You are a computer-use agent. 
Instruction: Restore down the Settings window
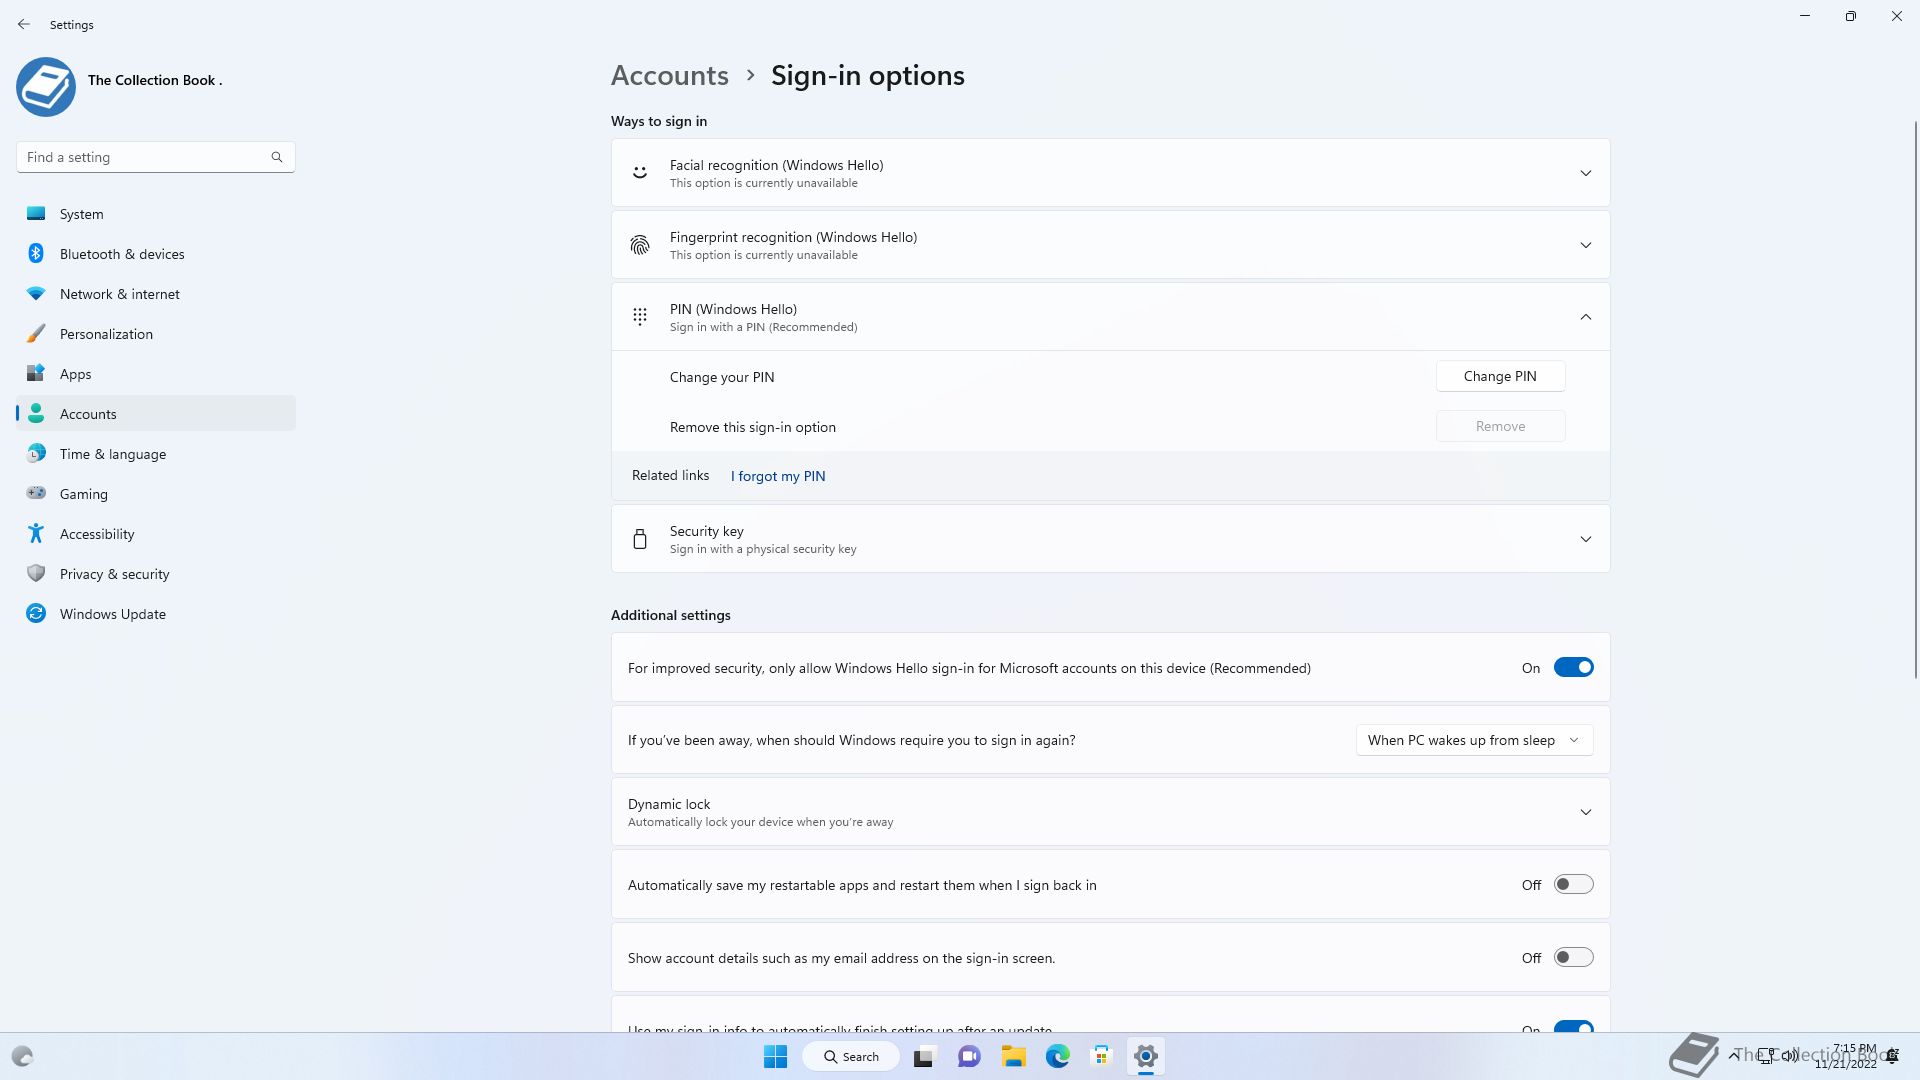pos(1851,16)
